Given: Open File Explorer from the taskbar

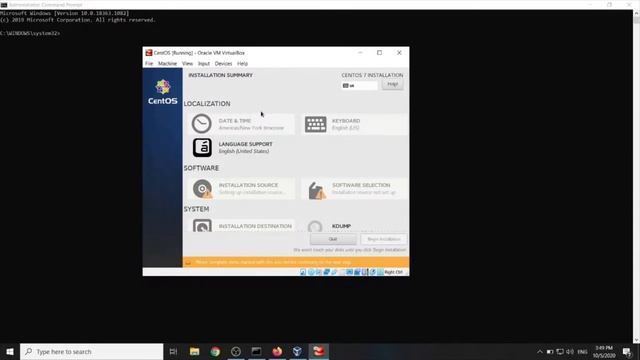Looking at the screenshot, I should pos(195,351).
